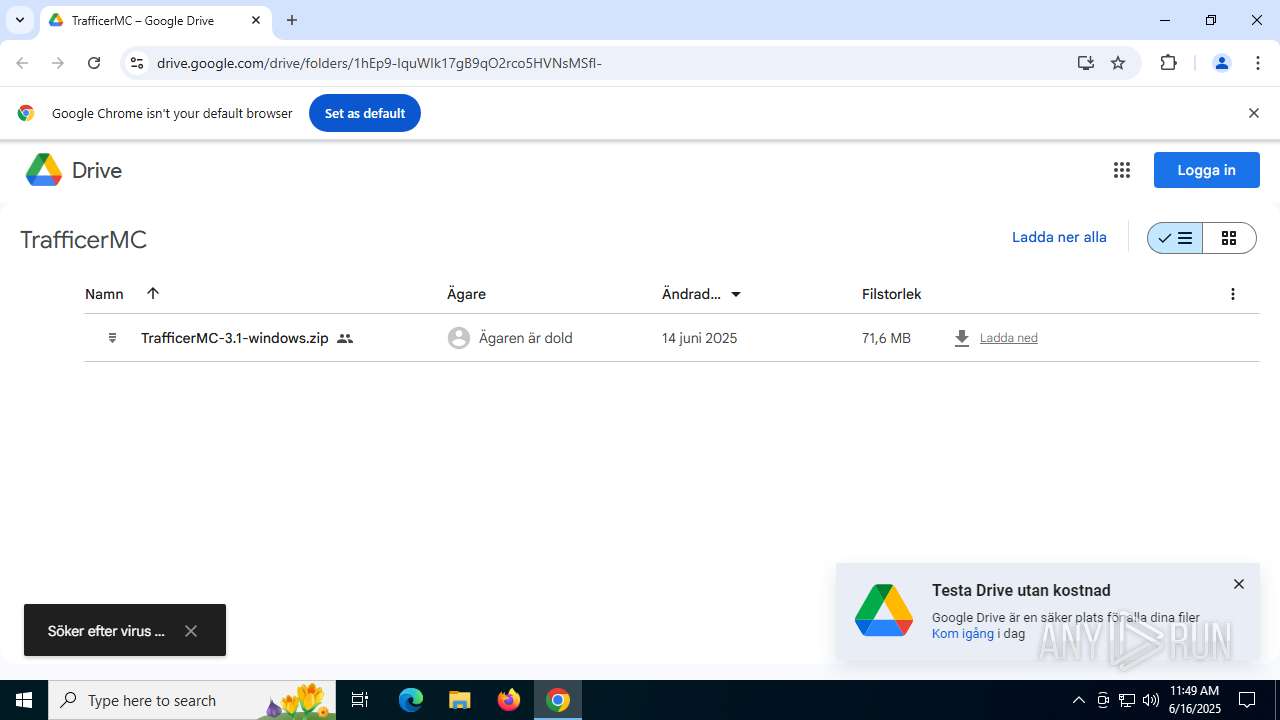Viewport: 1280px width, 720px height.
Task: Click the taskbar search box
Action: [193, 700]
